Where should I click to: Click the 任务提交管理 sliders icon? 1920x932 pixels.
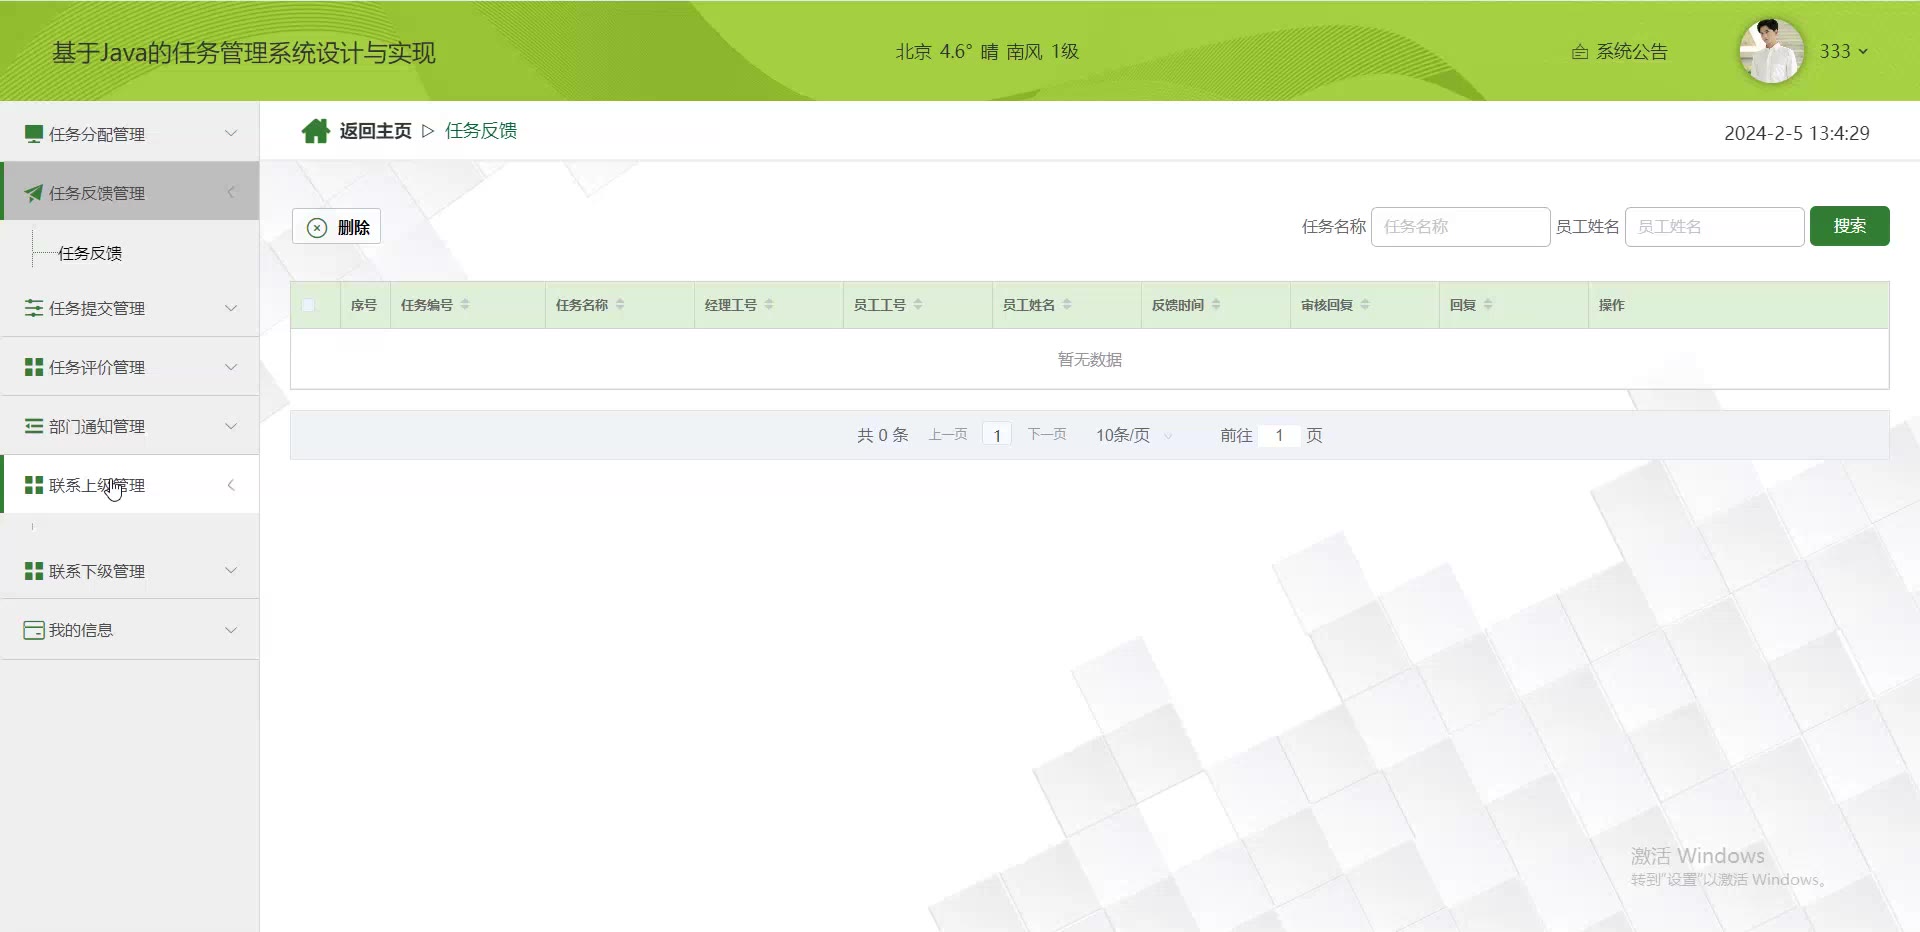[x=33, y=308]
